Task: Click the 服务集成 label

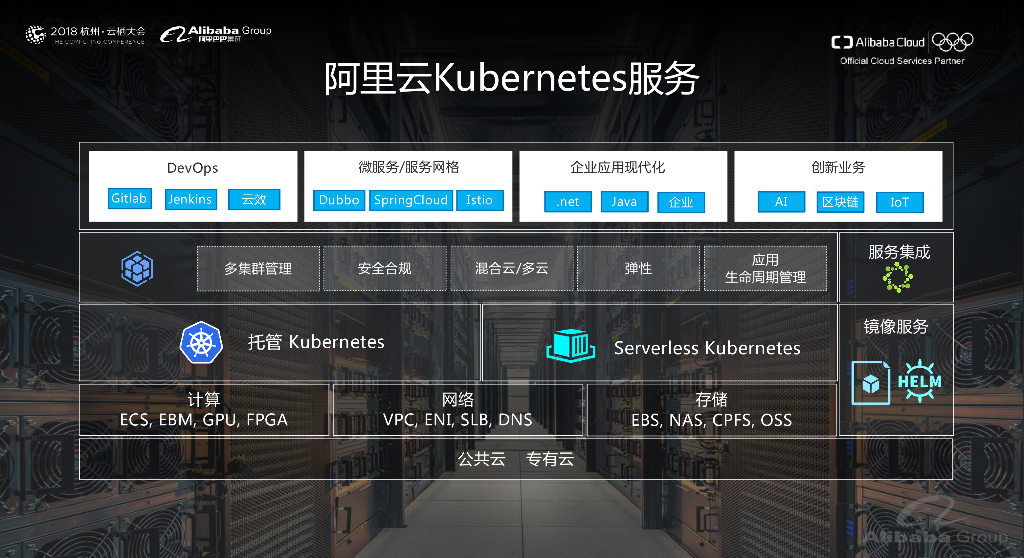Action: click(899, 252)
